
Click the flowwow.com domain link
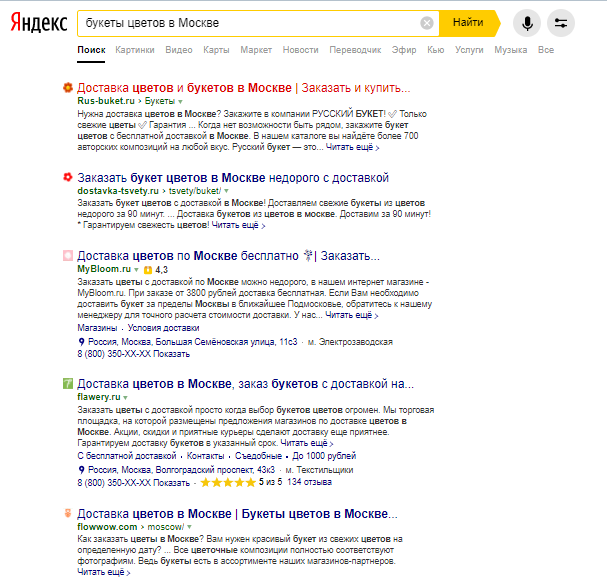[x=107, y=527]
